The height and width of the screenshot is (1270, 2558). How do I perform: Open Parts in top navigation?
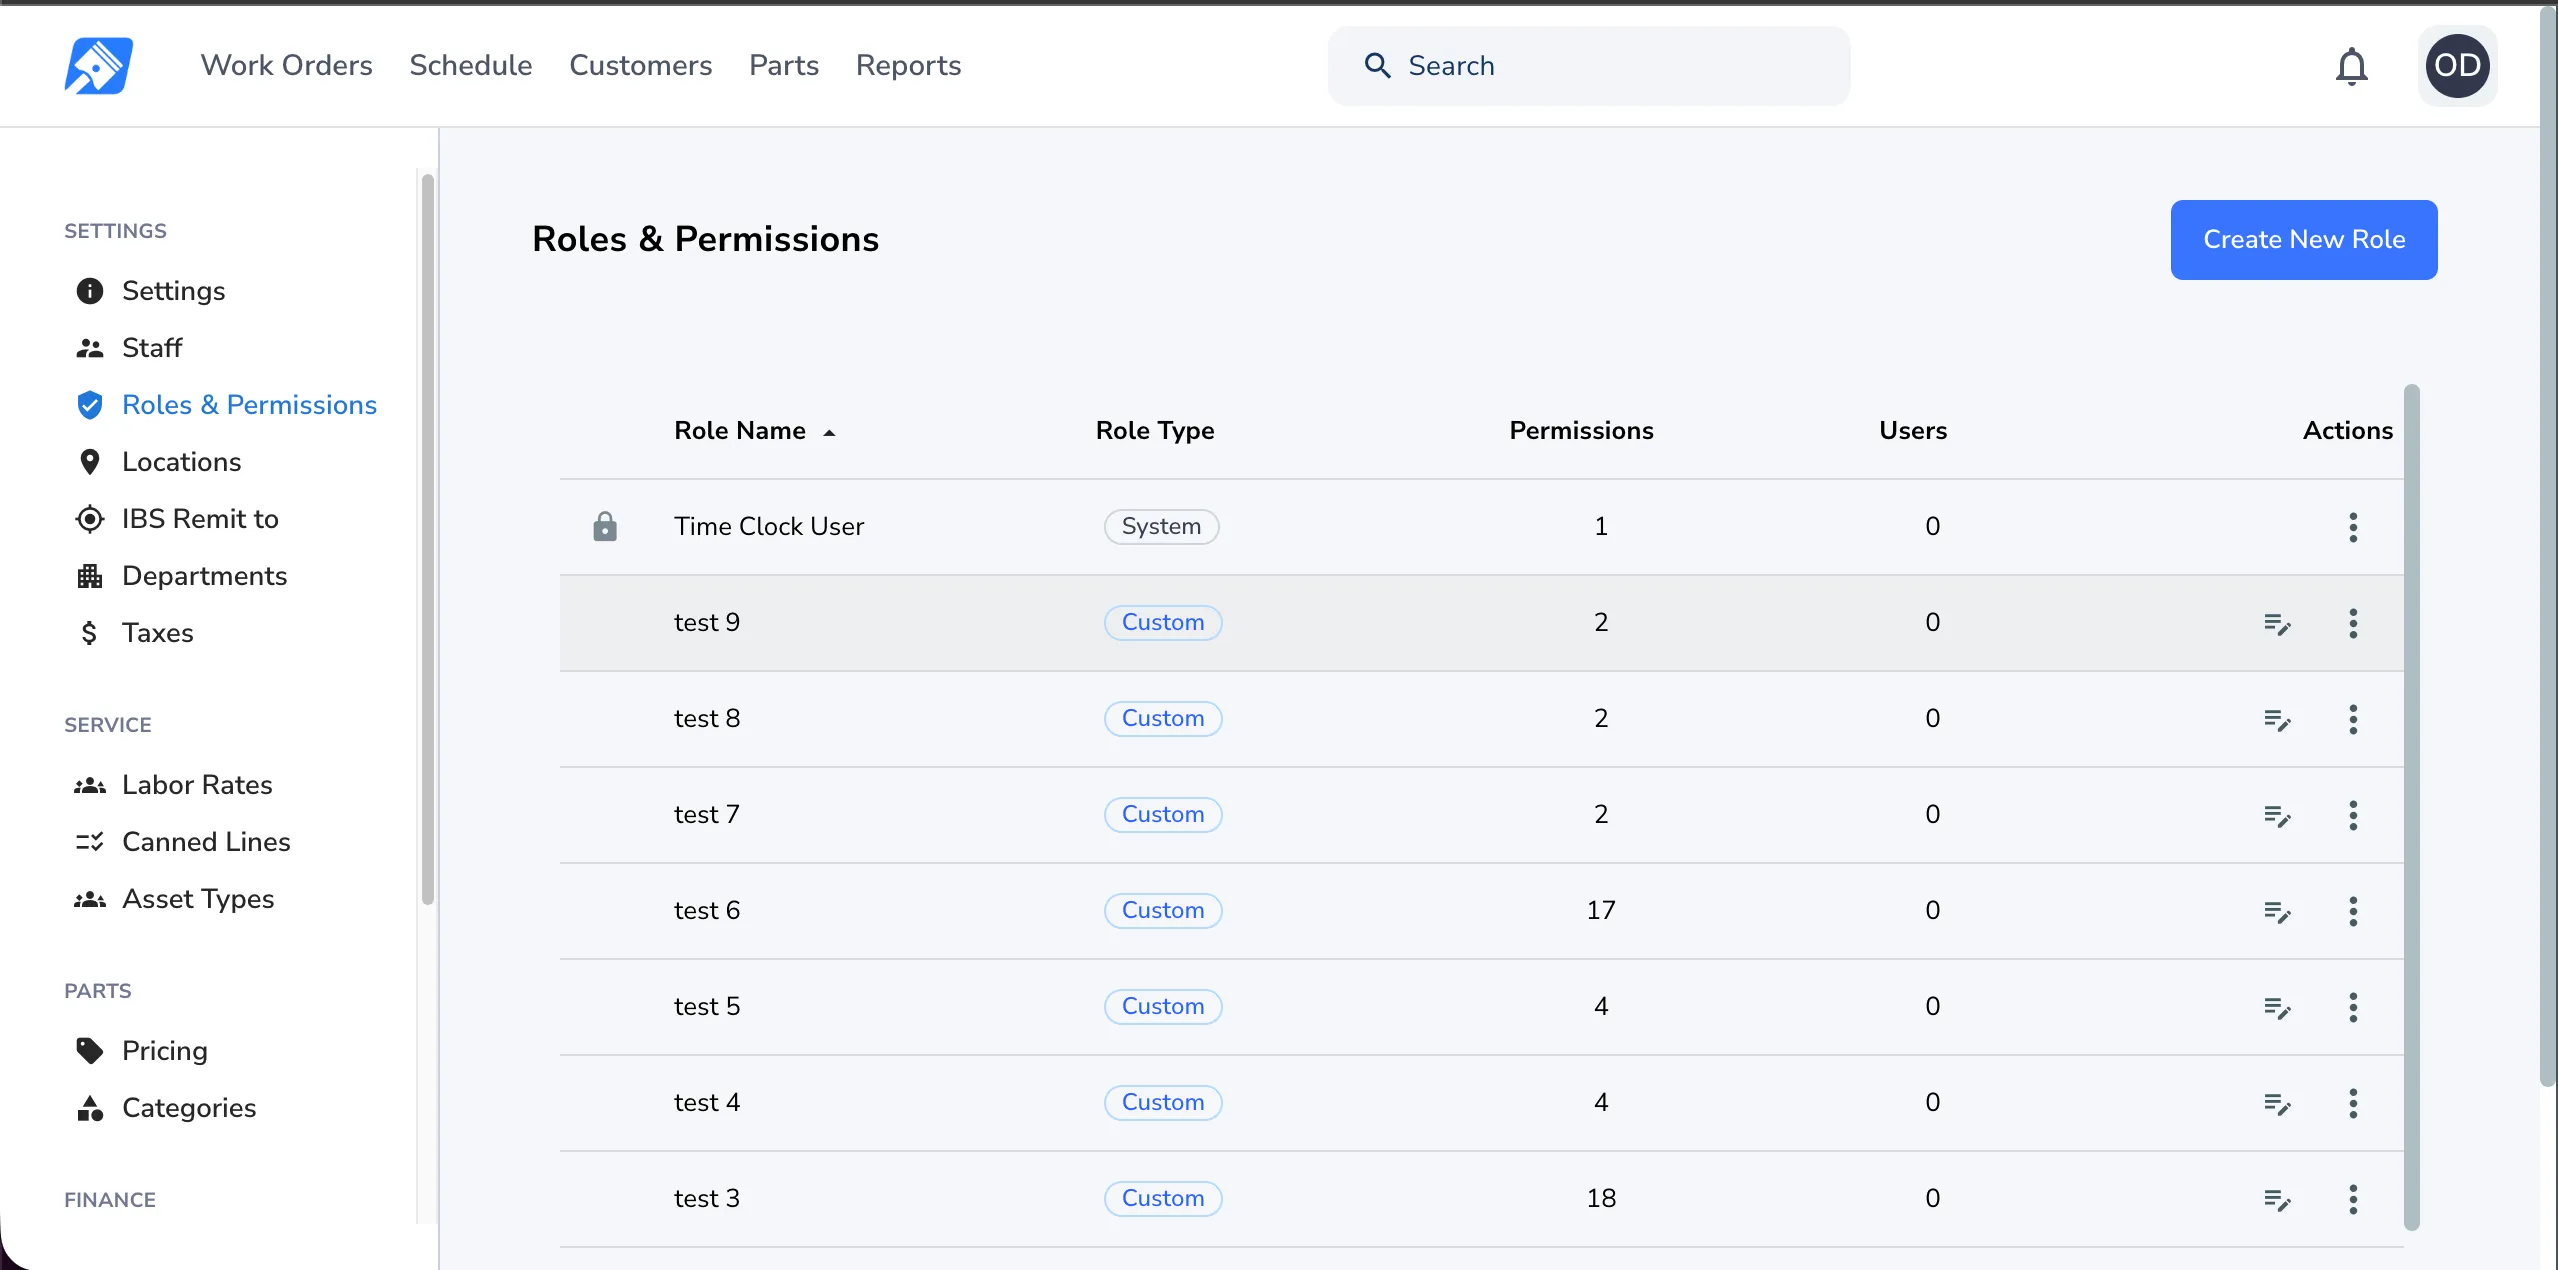[784, 65]
